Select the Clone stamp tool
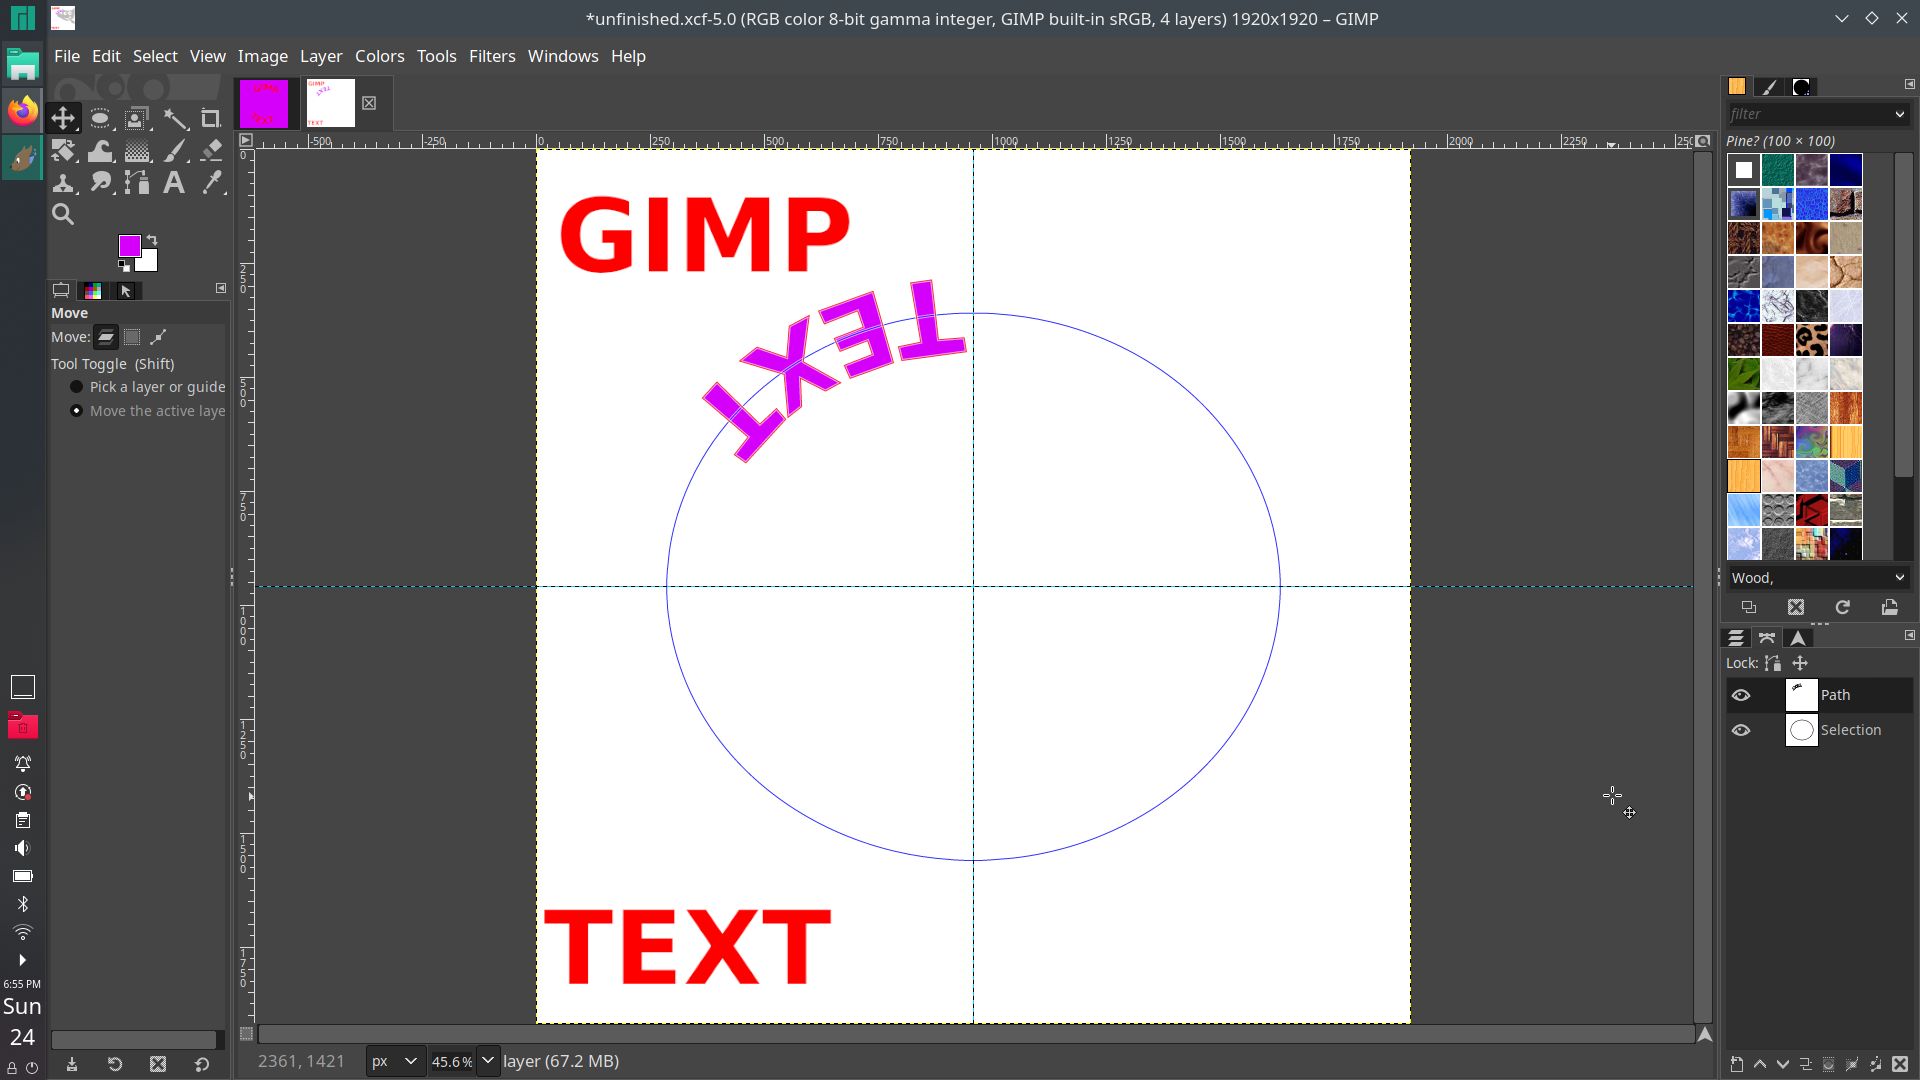 tap(63, 183)
